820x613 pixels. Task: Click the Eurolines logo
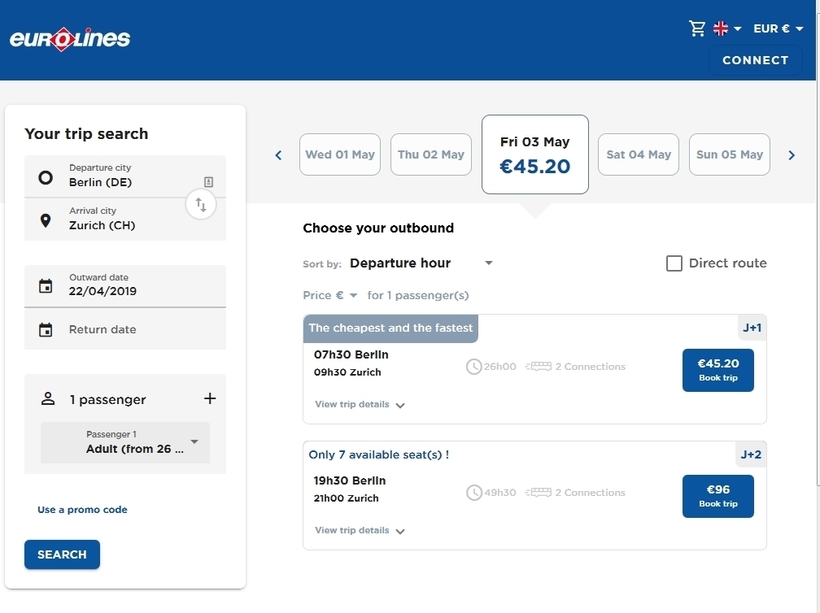pyautogui.click(x=70, y=40)
